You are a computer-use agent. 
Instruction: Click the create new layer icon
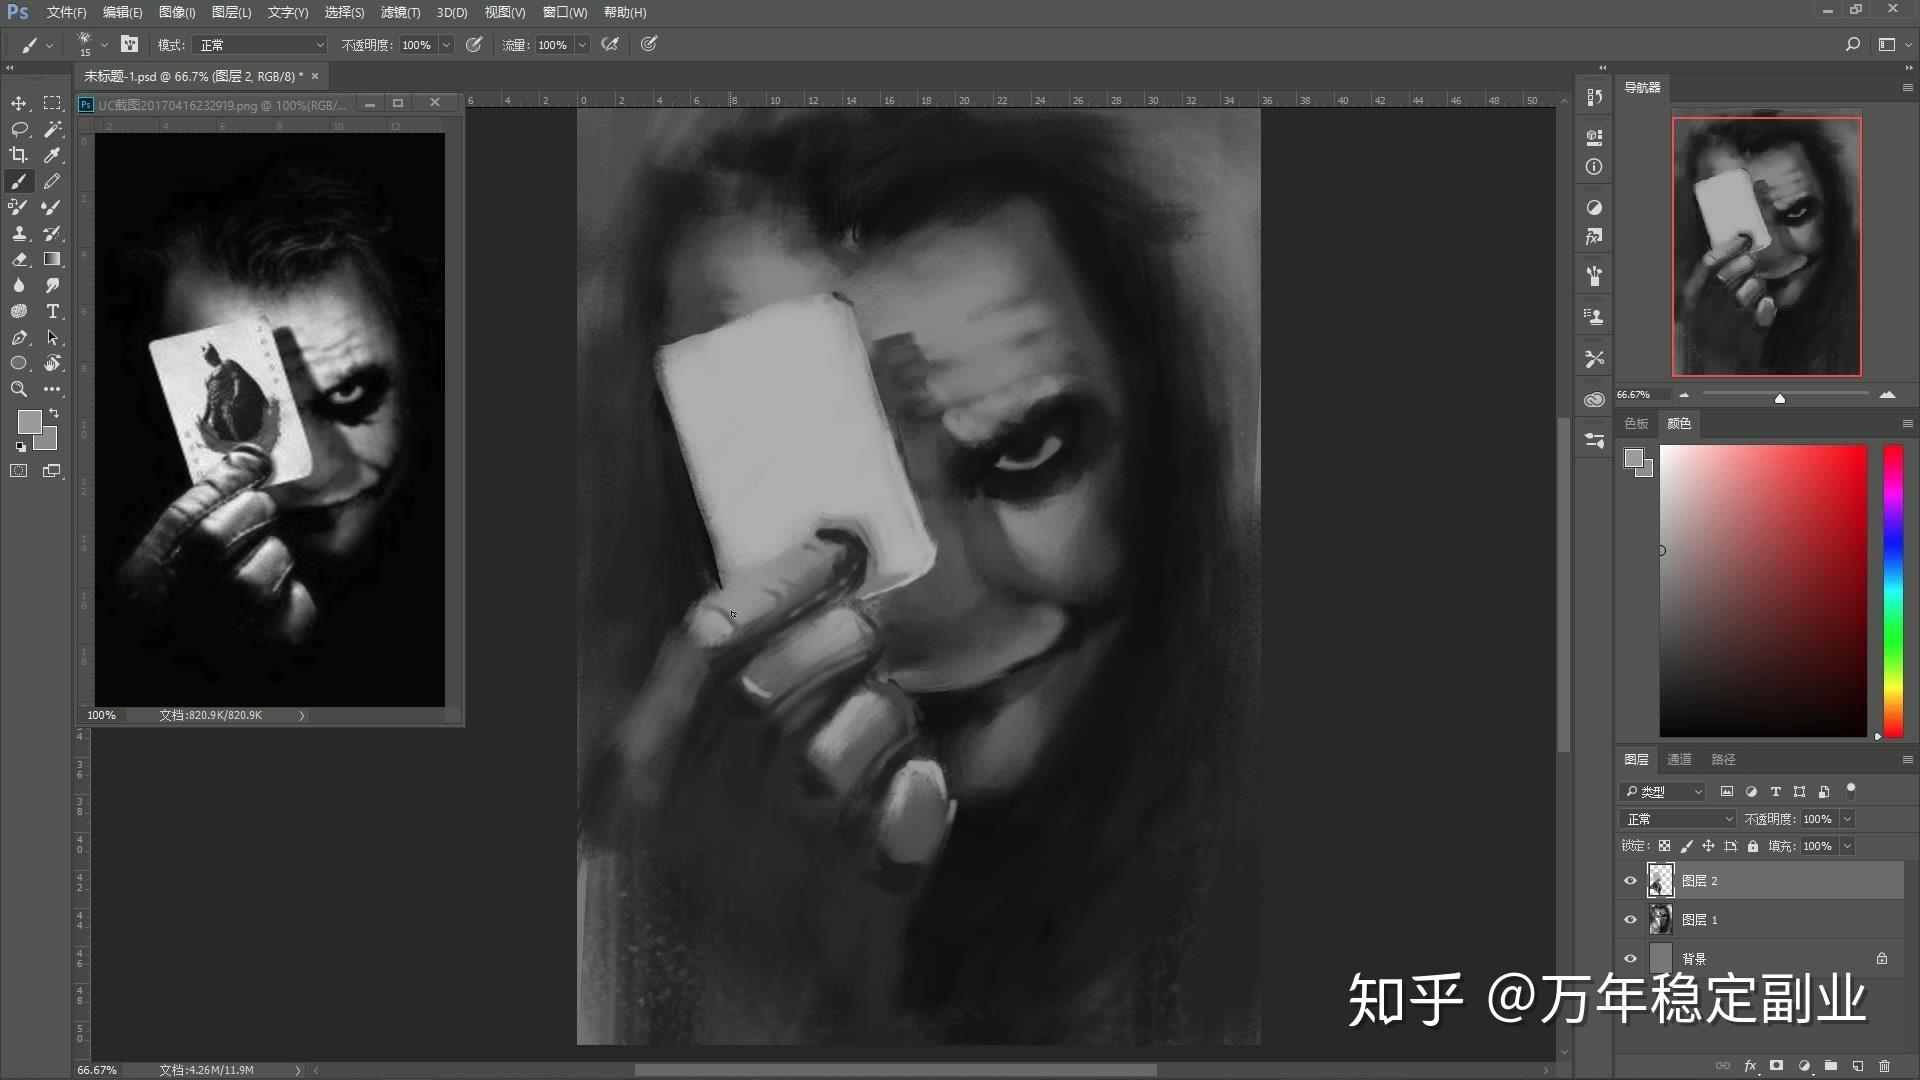coord(1857,1066)
